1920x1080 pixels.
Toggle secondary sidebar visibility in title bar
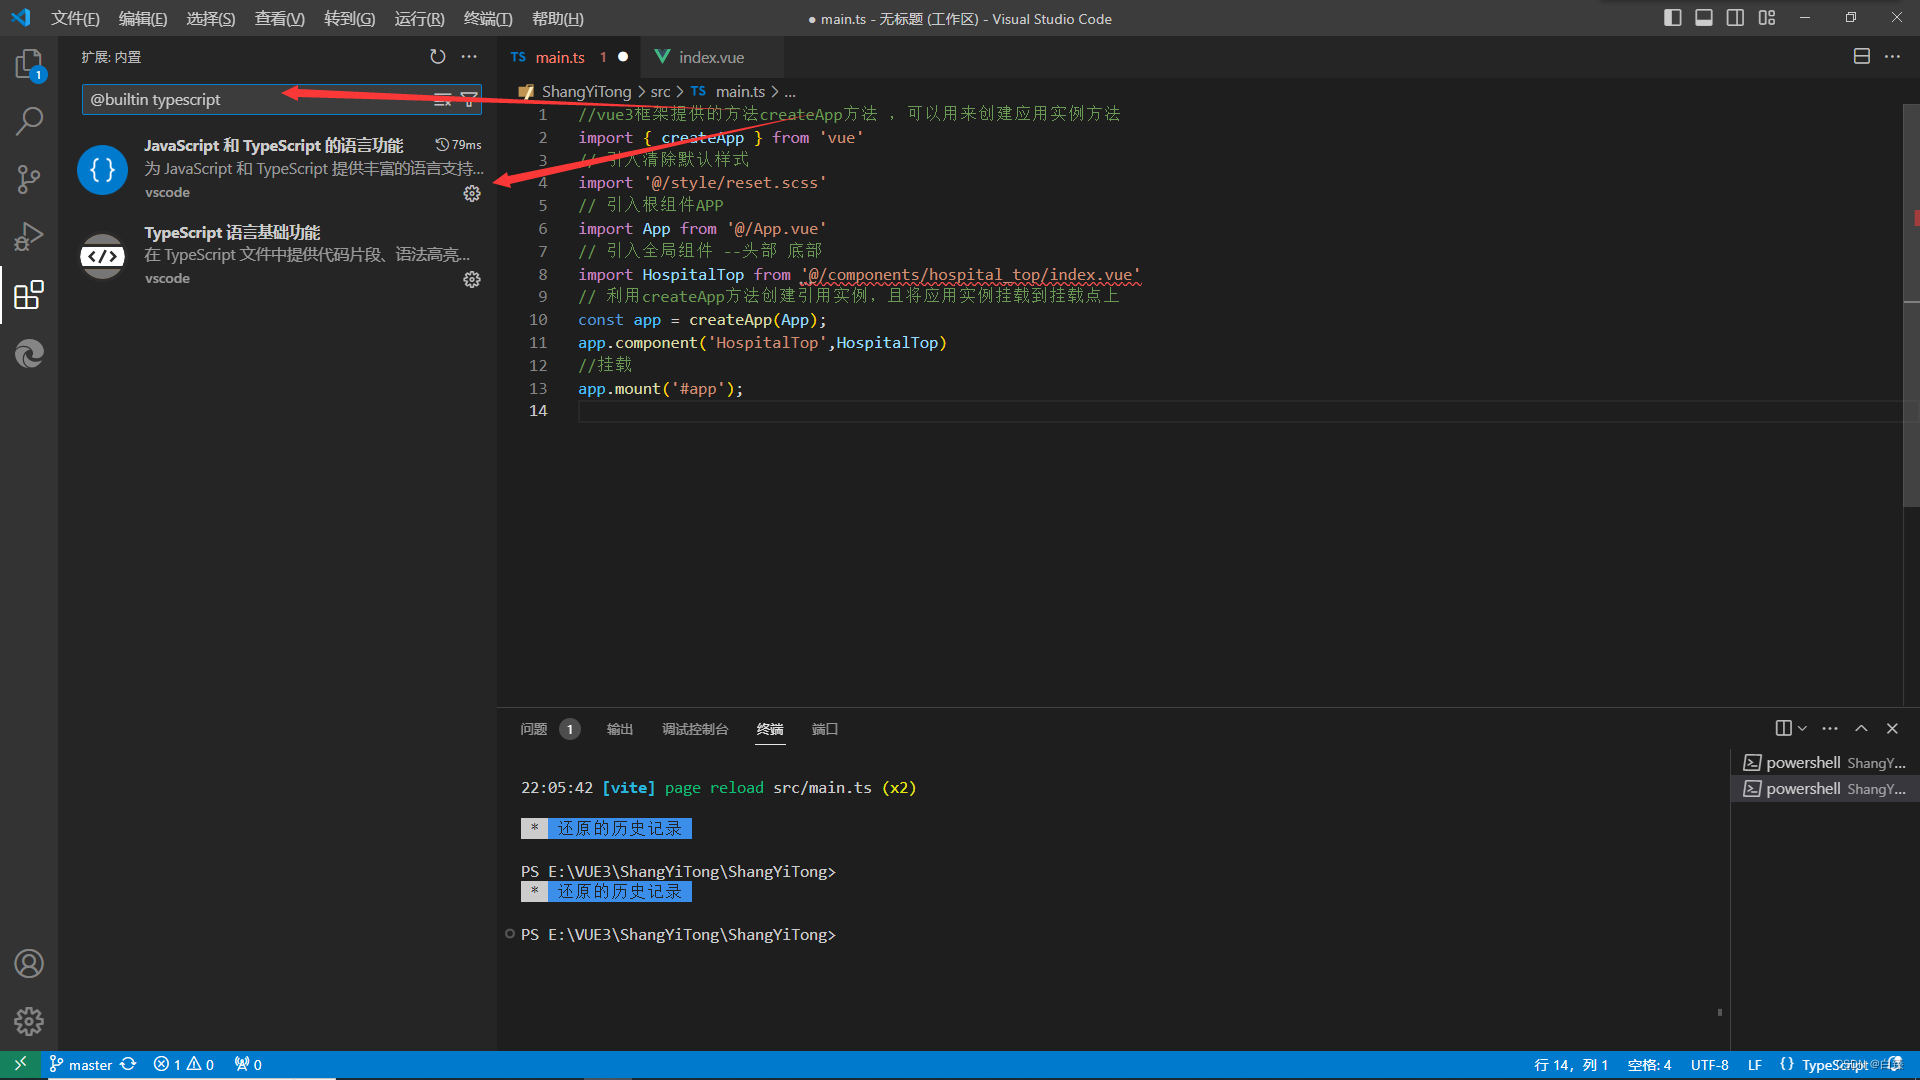coord(1735,17)
